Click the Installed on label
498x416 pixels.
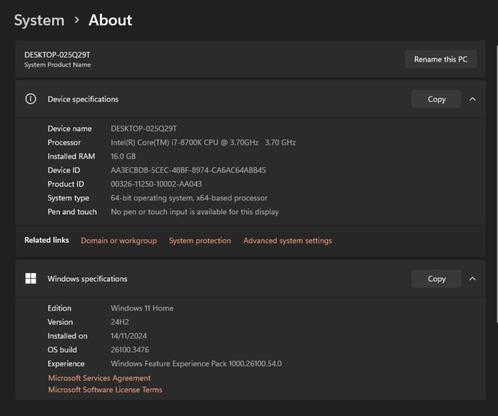tap(67, 336)
